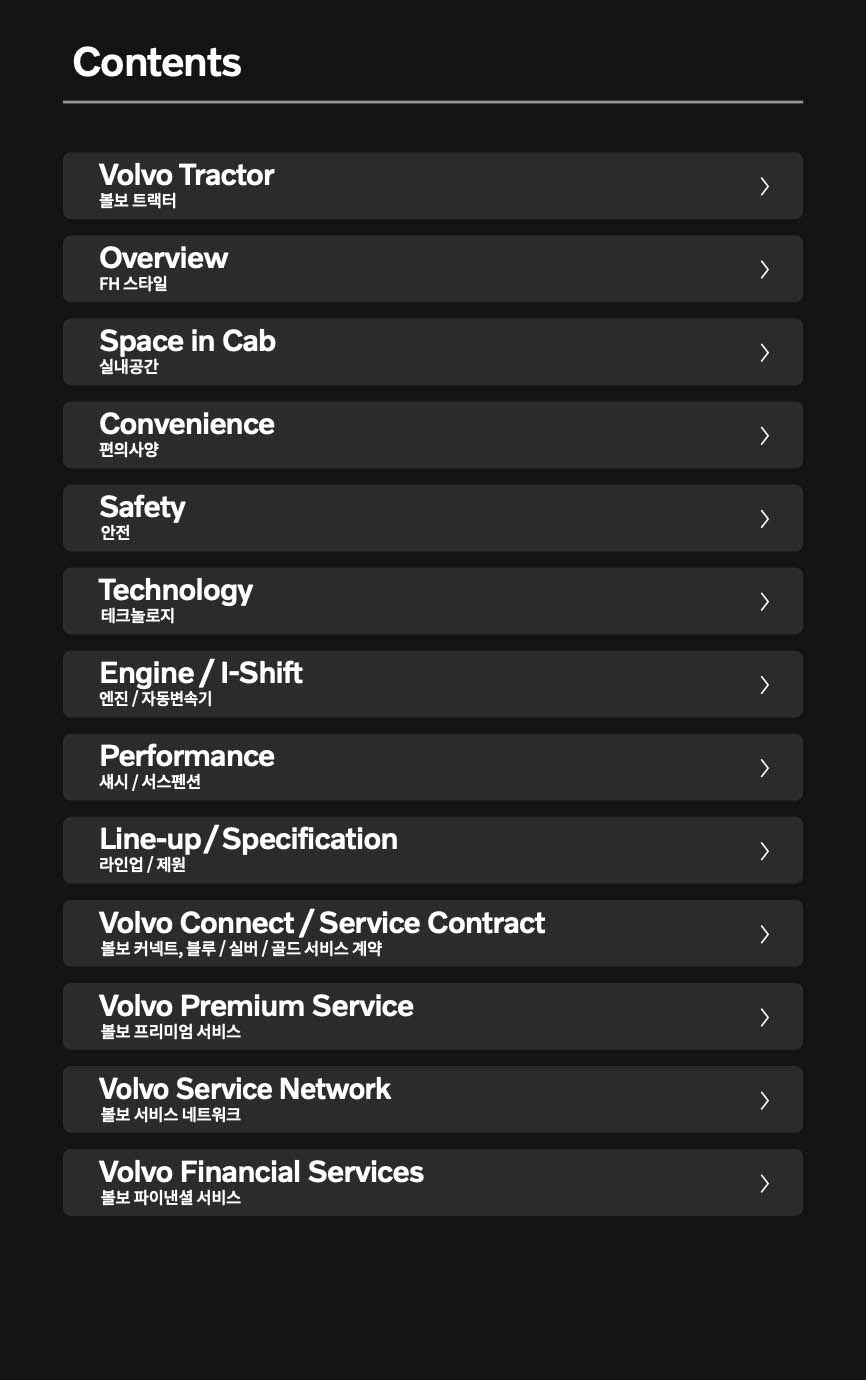The height and width of the screenshot is (1380, 866).
Task: Open the Performance heading text
Action: point(187,756)
